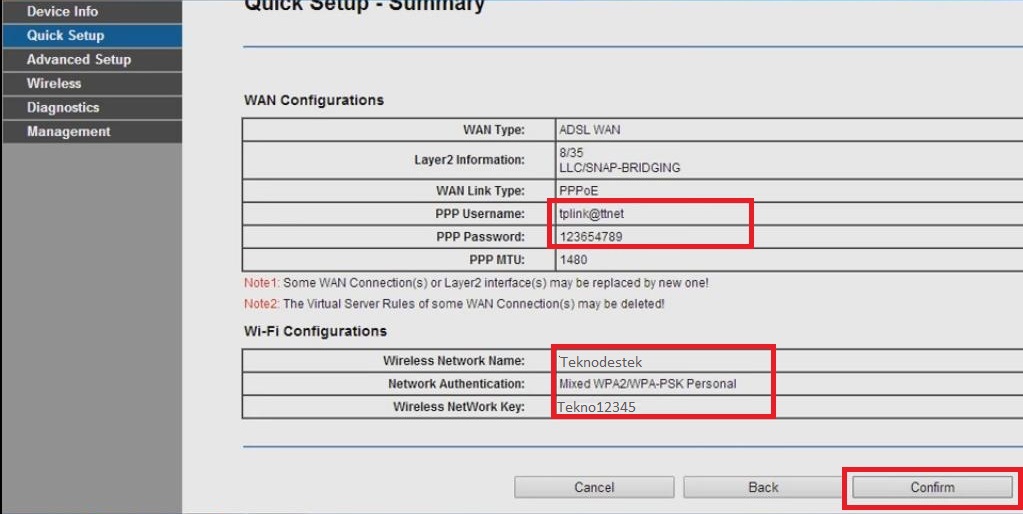
Task: Go back with the Back button
Action: tap(763, 487)
